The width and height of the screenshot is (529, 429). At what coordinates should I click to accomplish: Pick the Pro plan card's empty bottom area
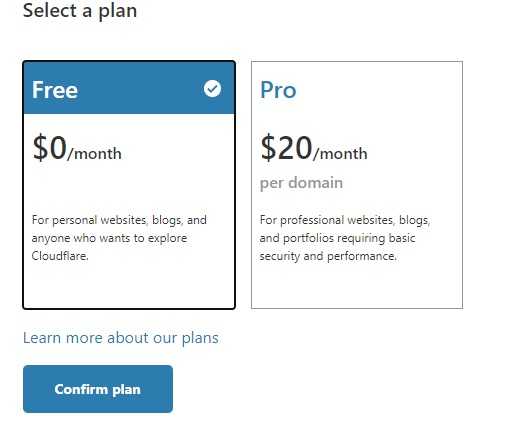coord(357,285)
